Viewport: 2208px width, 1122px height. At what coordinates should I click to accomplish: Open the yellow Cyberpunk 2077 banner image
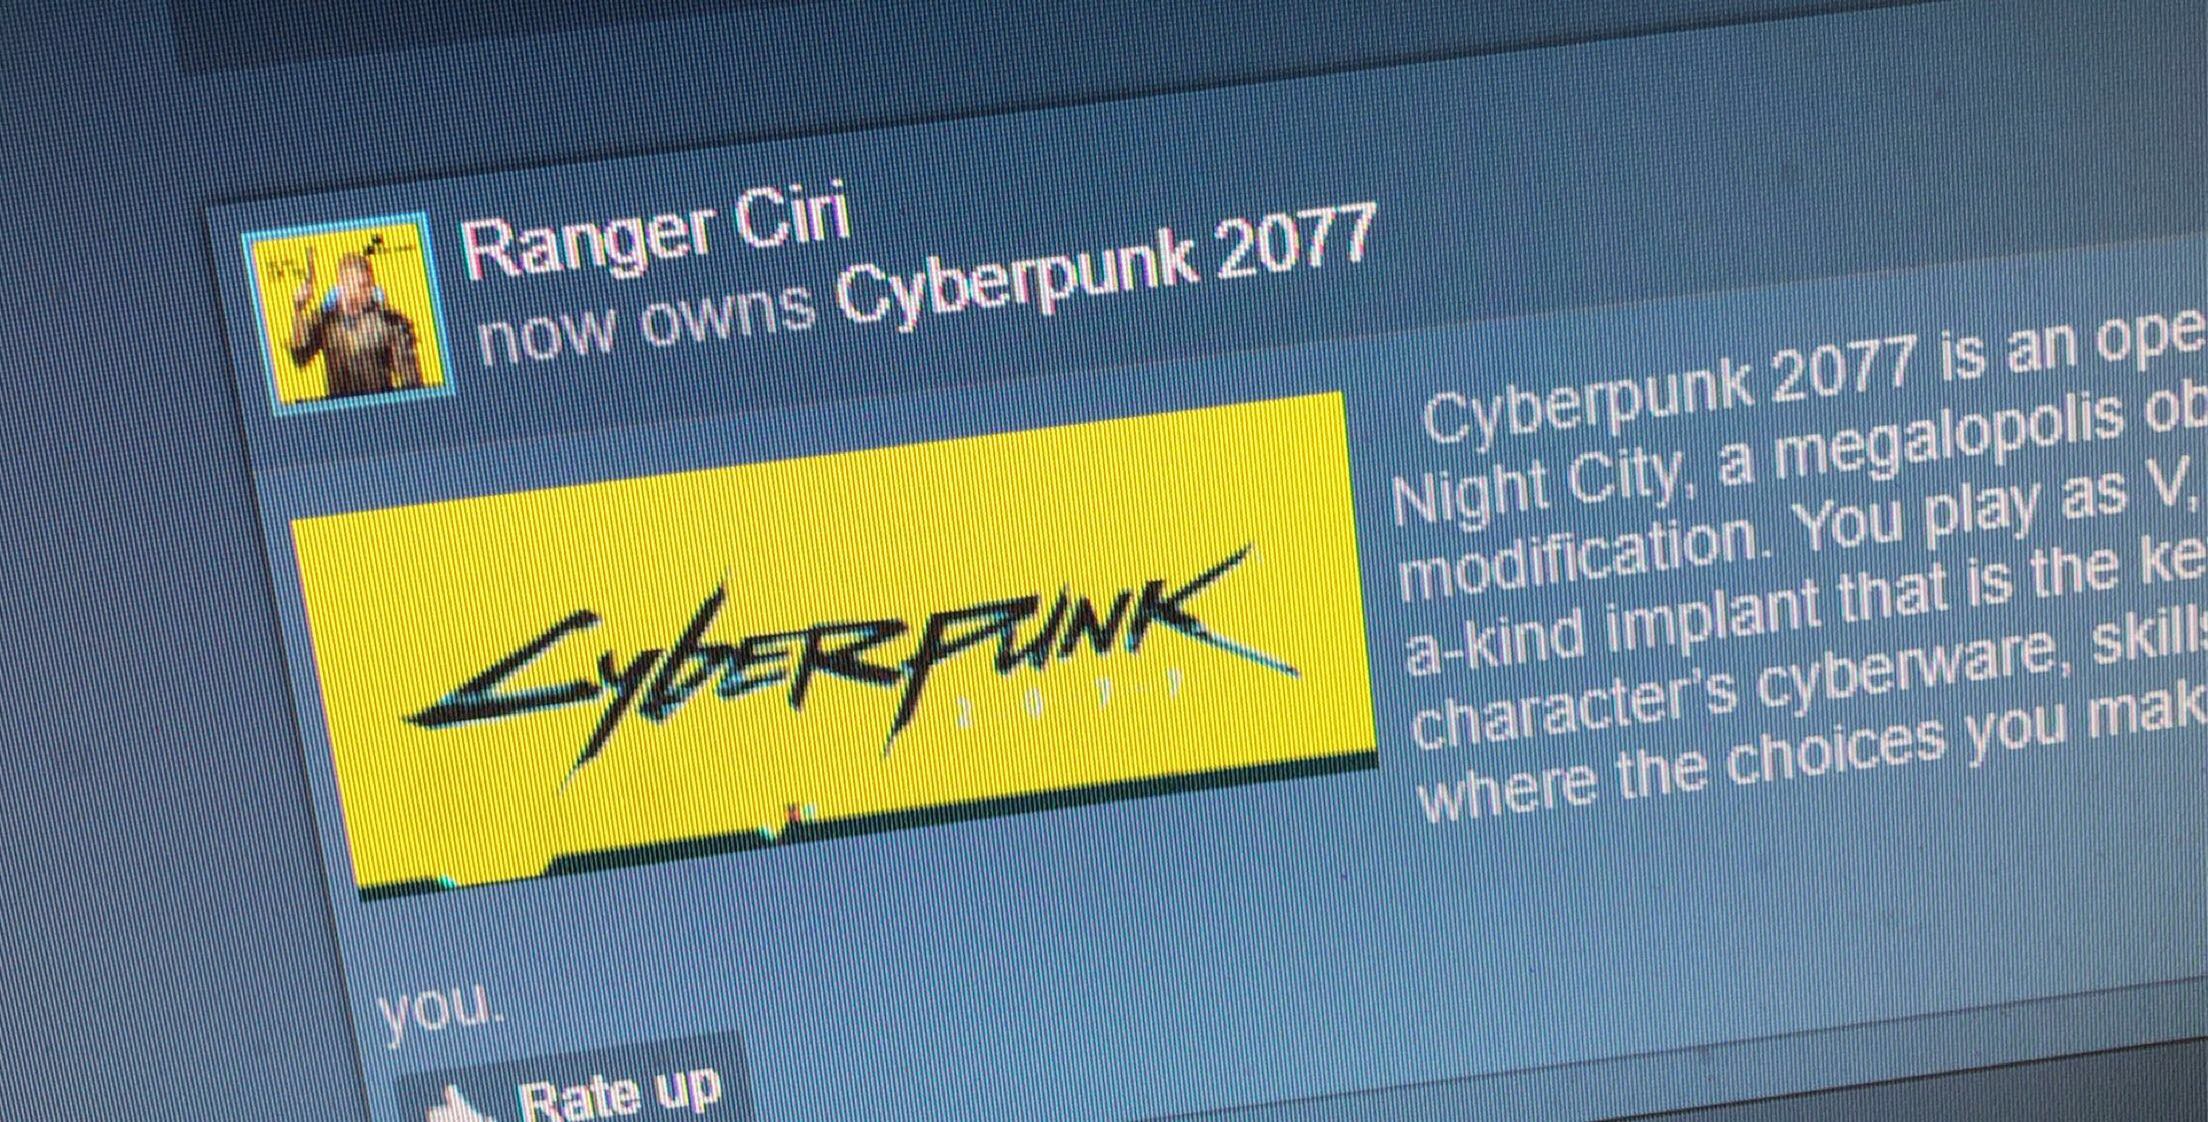coord(835,640)
